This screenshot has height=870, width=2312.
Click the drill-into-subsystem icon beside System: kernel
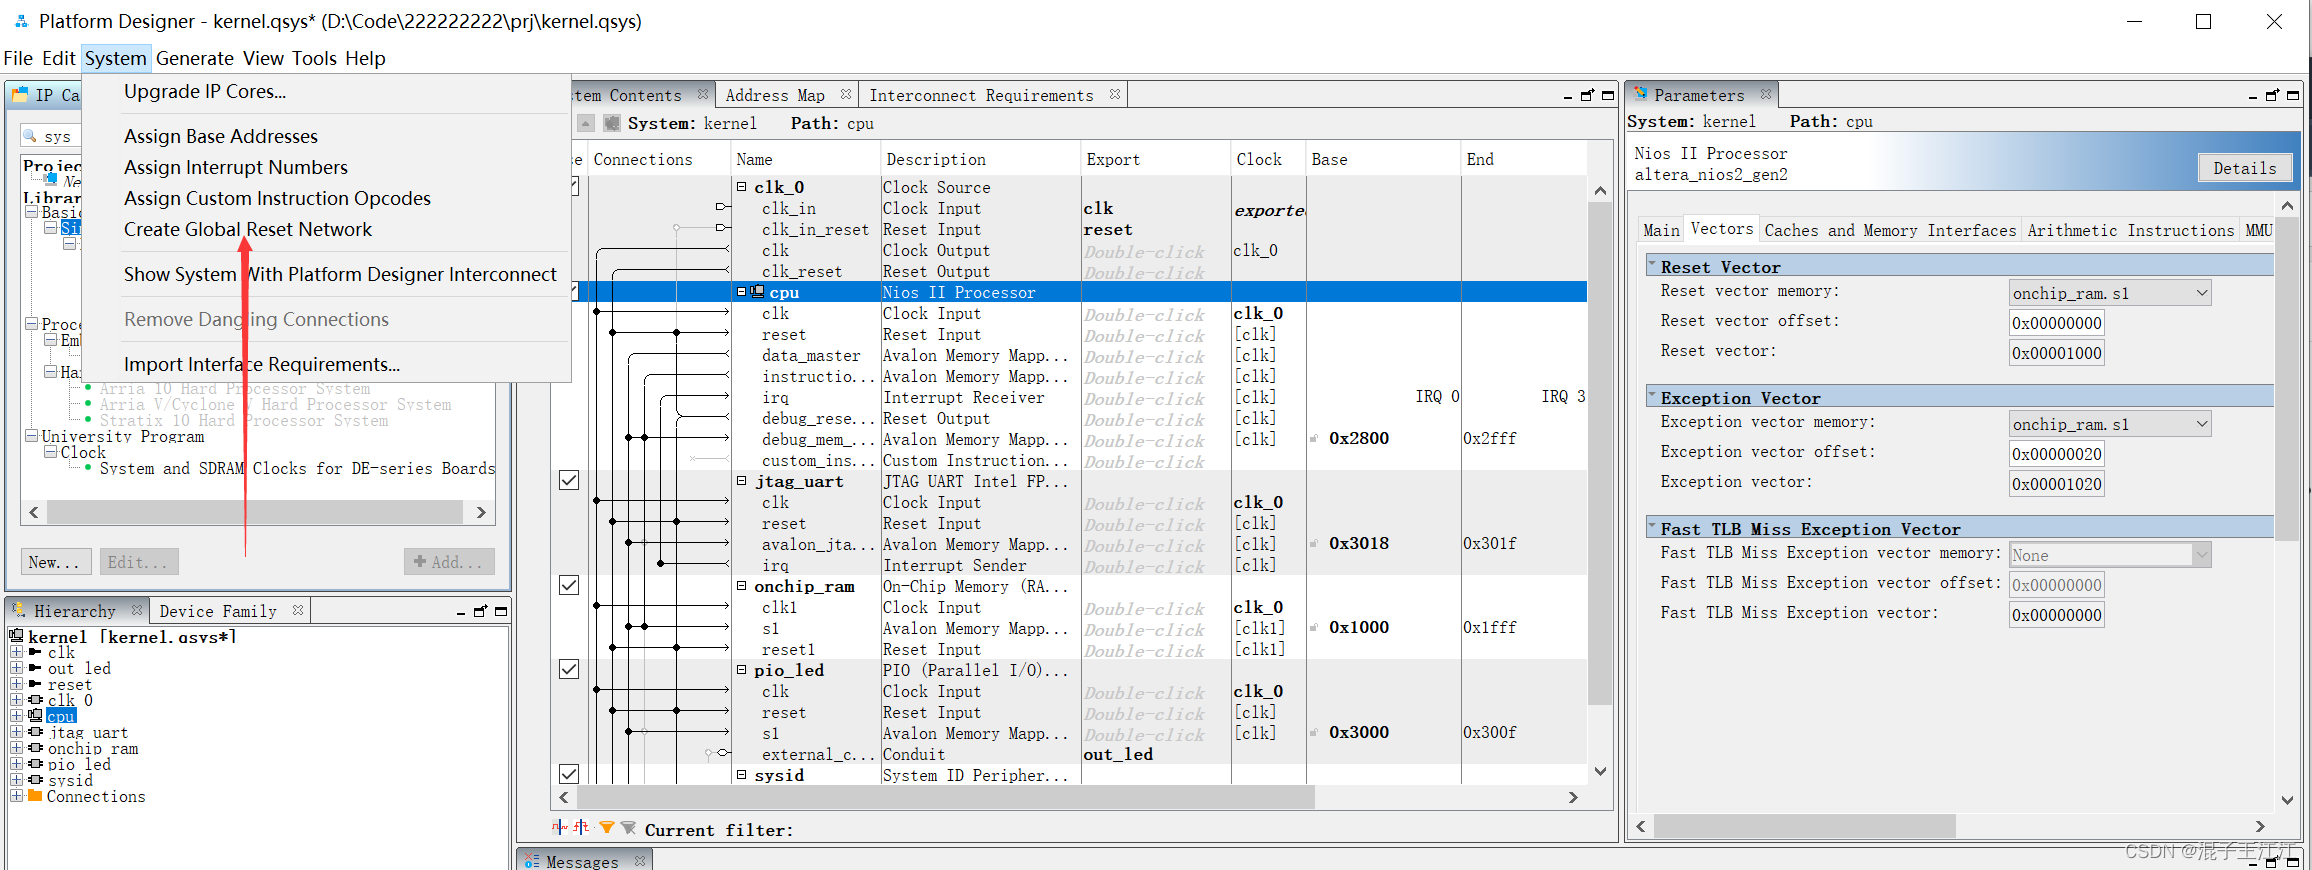coord(612,123)
